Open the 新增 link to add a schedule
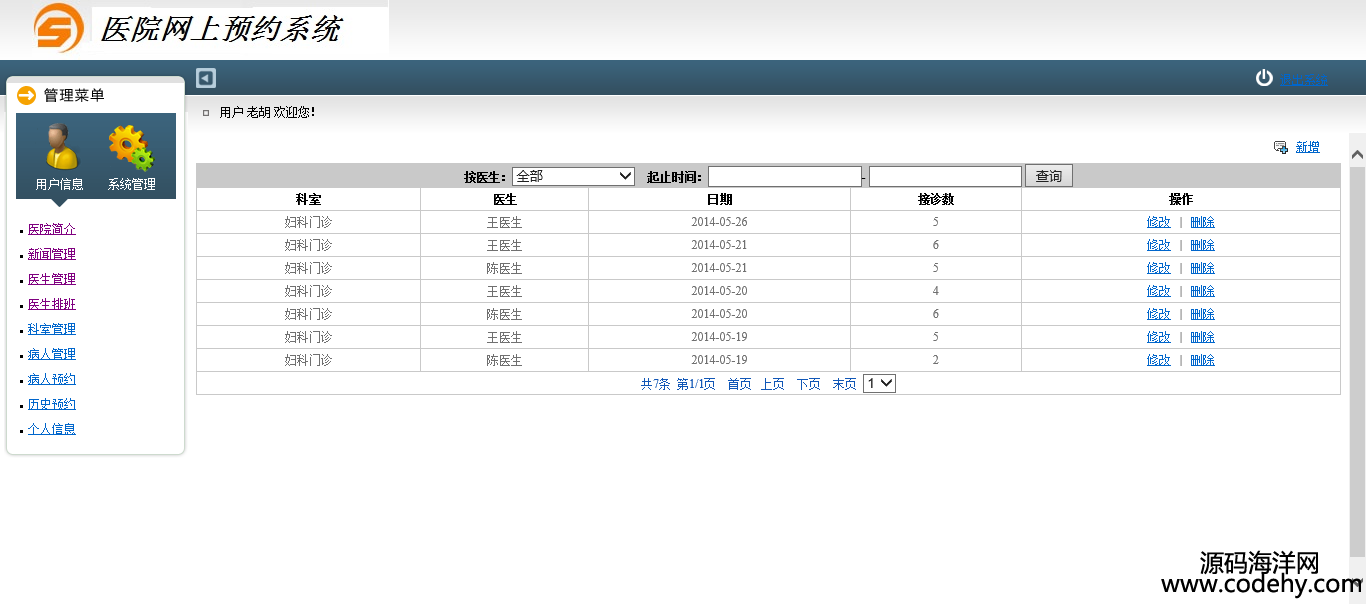The width and height of the screenshot is (1366, 604). [x=1307, y=147]
